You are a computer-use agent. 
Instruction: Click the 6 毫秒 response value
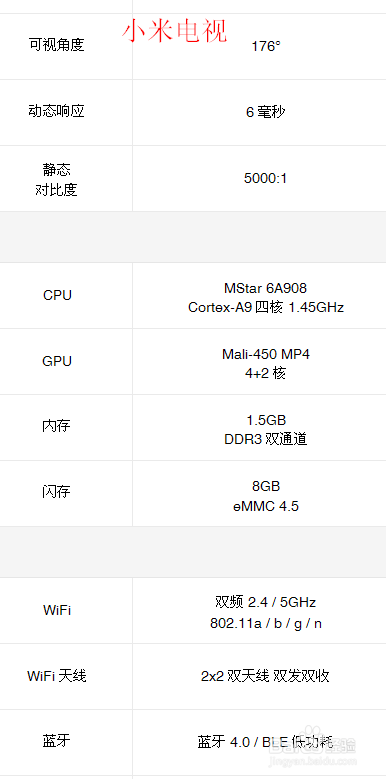click(266, 112)
